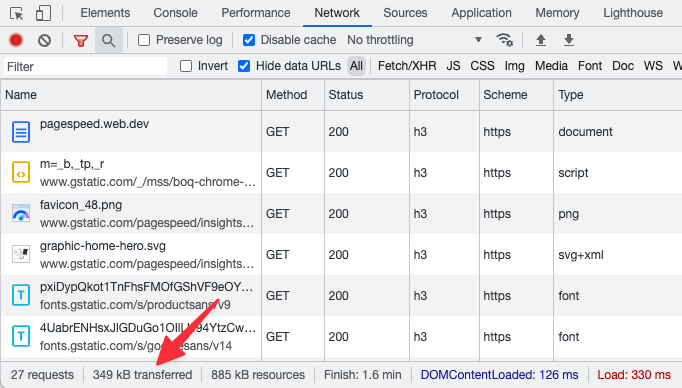This screenshot has height=388, width=682.
Task: Sort by the Type column header
Action: [x=618, y=95]
